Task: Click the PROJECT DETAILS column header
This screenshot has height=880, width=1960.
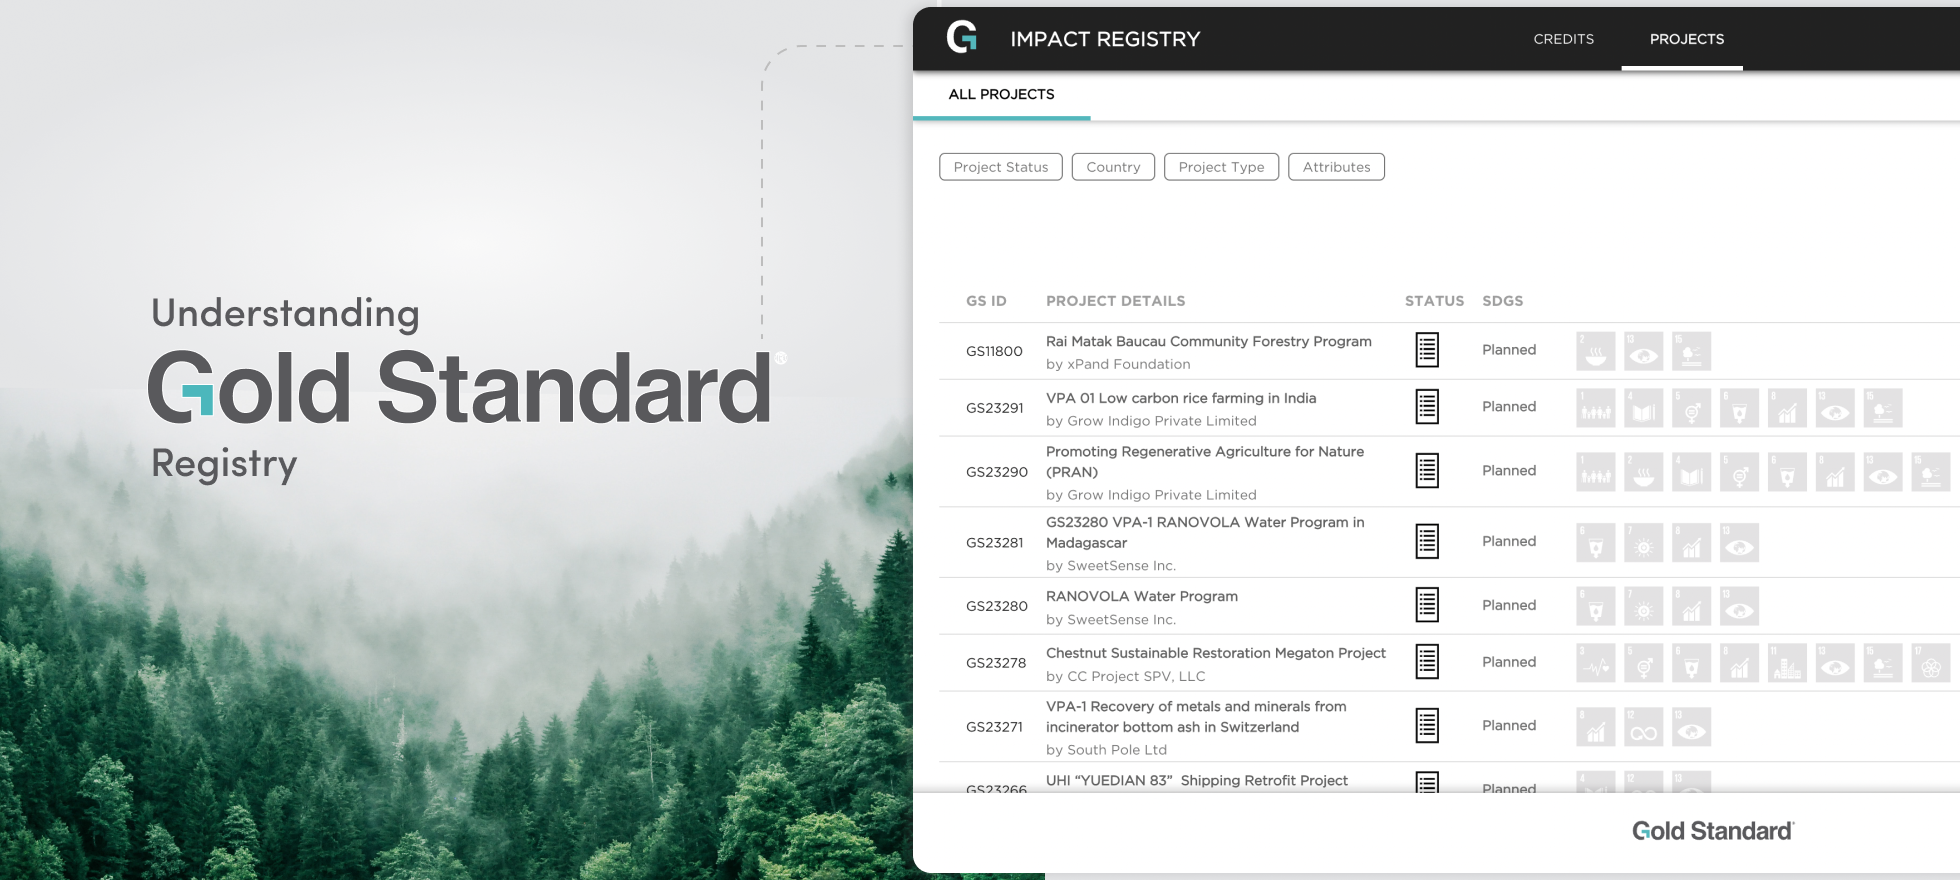Action: point(1116,301)
